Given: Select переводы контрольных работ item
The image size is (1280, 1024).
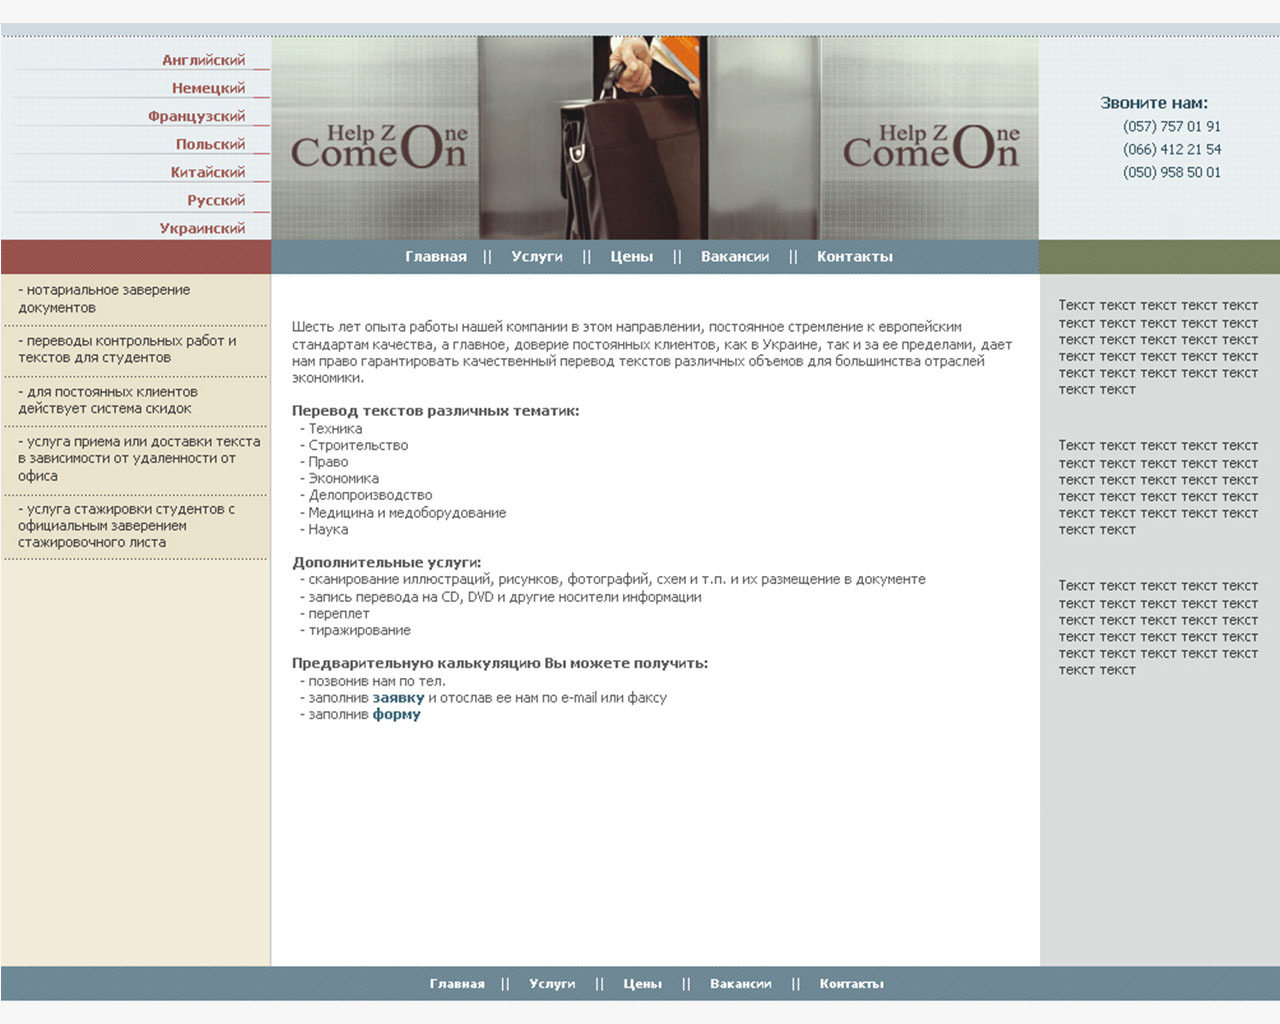Looking at the screenshot, I should point(127,349).
